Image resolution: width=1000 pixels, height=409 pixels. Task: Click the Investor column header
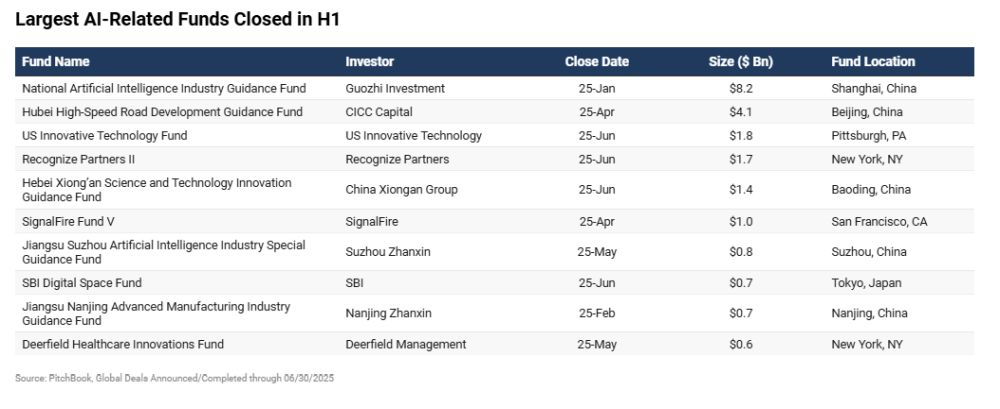pos(369,62)
